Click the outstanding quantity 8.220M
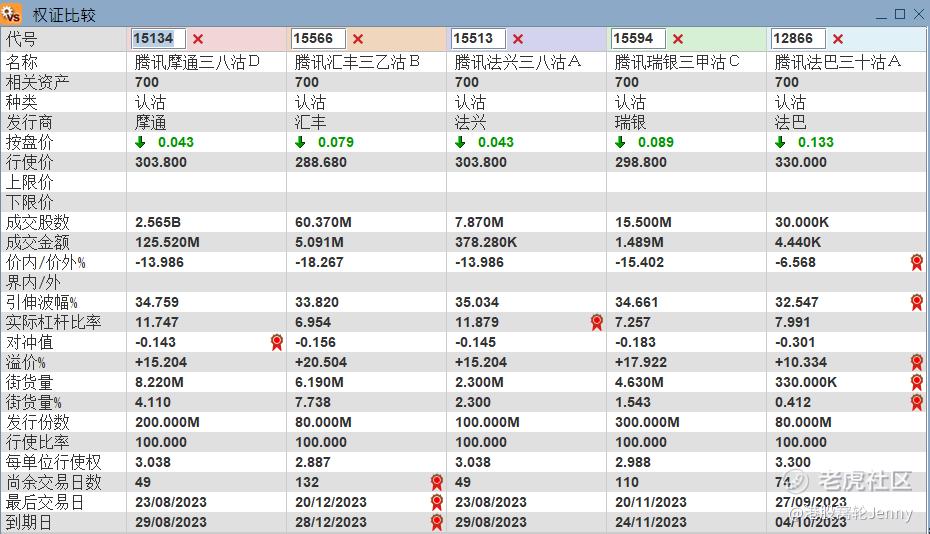930x534 pixels. [x=159, y=383]
